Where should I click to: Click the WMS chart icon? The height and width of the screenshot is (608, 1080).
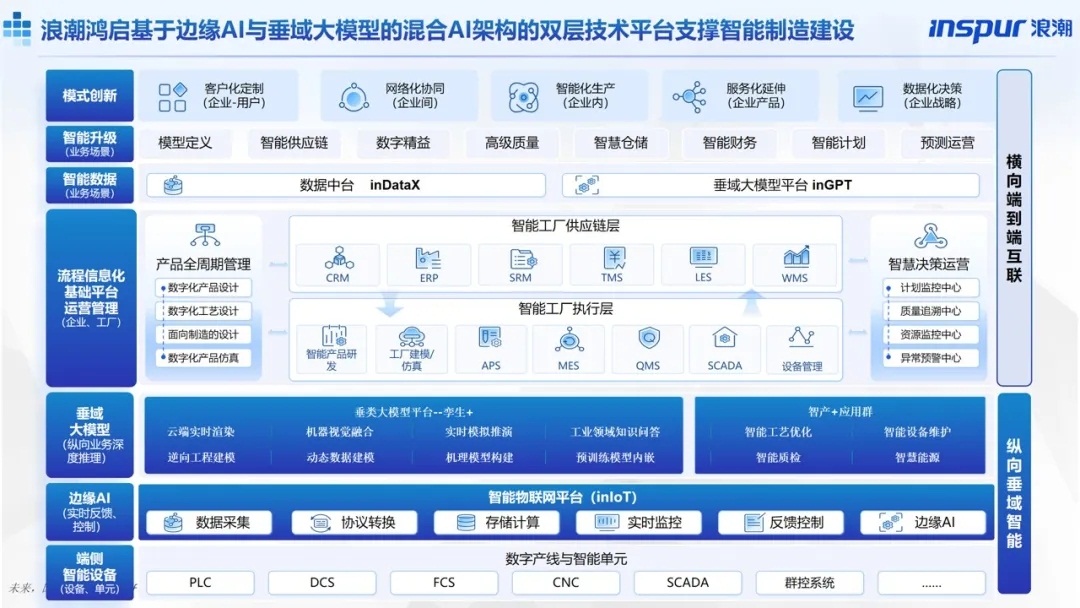tap(796, 258)
